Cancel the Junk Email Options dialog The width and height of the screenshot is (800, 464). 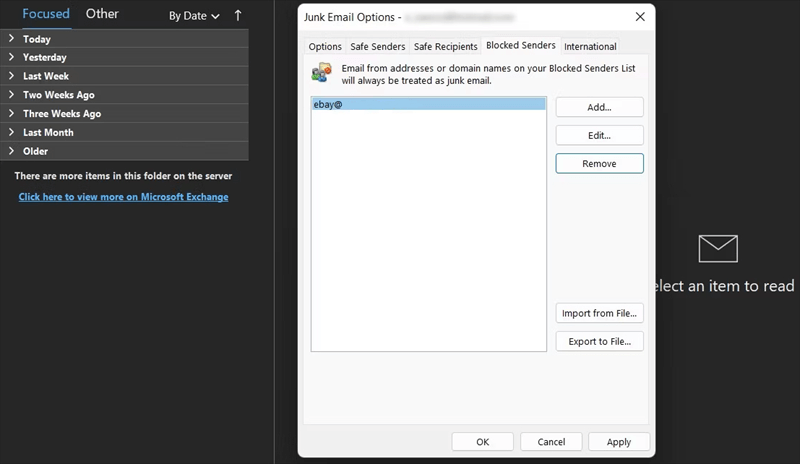tap(551, 441)
